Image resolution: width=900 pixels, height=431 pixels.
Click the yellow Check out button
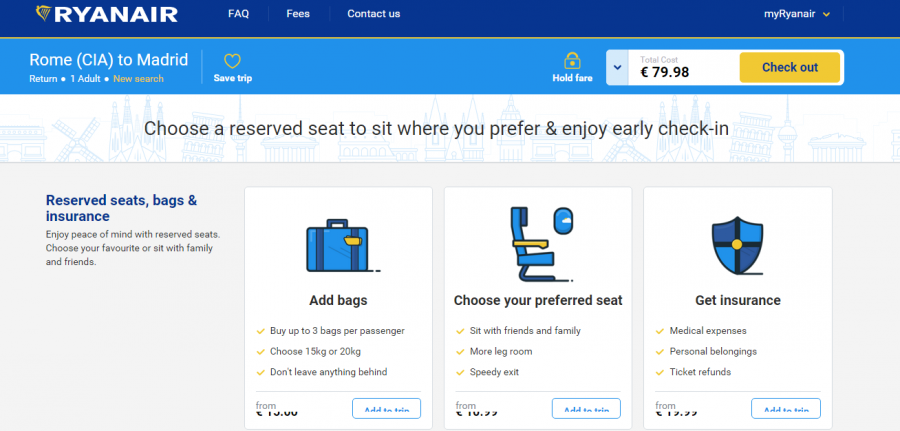click(x=790, y=67)
